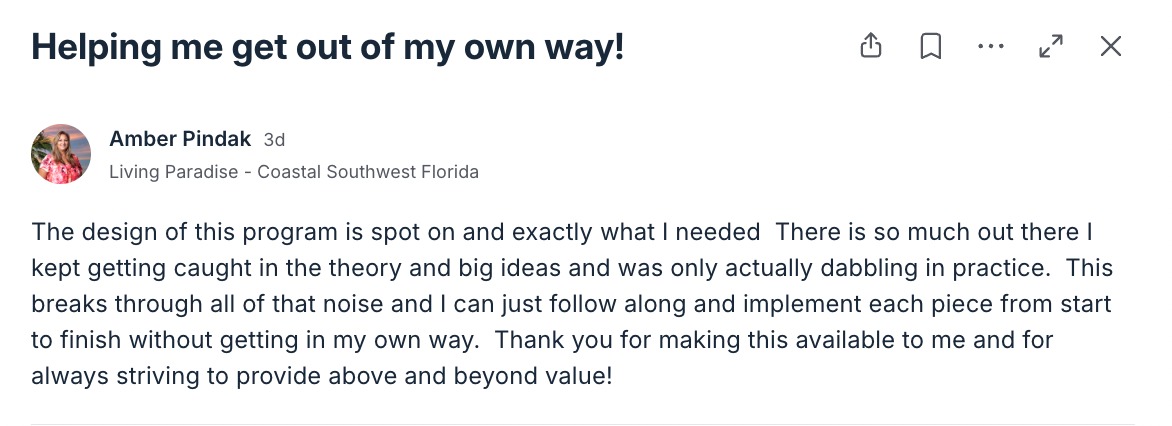
Task: Expand the post to full screen
Action: [x=1051, y=46]
